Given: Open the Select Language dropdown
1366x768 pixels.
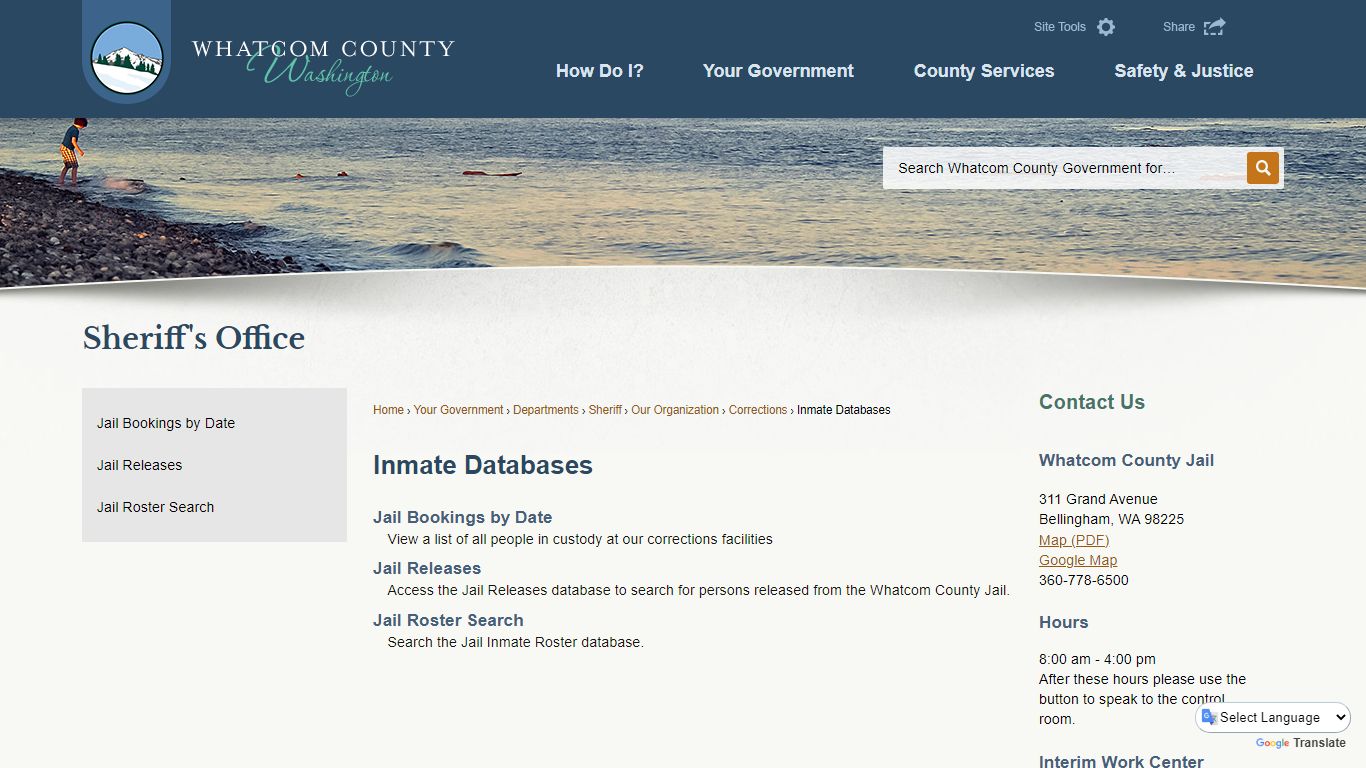Looking at the screenshot, I should click(1272, 717).
